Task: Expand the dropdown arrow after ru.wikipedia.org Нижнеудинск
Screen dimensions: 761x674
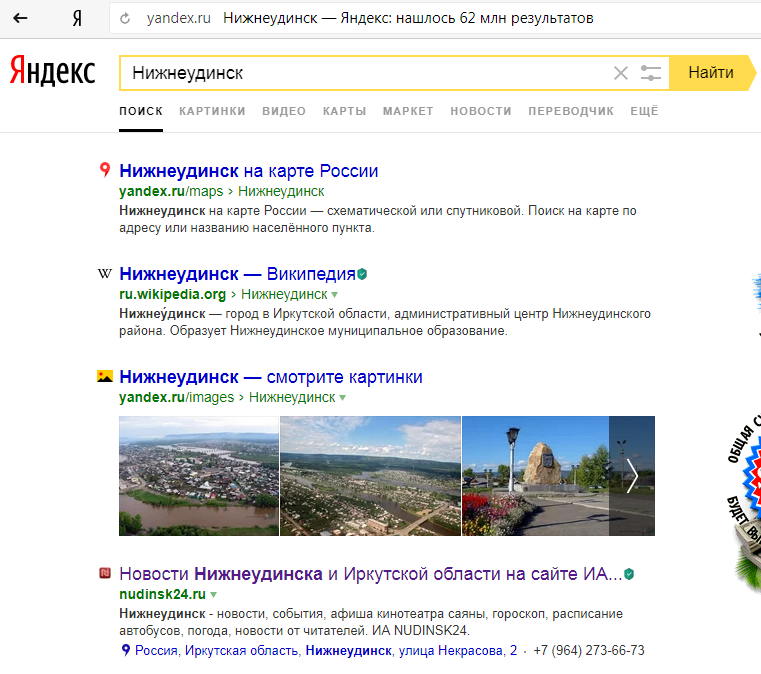Action: (x=334, y=295)
